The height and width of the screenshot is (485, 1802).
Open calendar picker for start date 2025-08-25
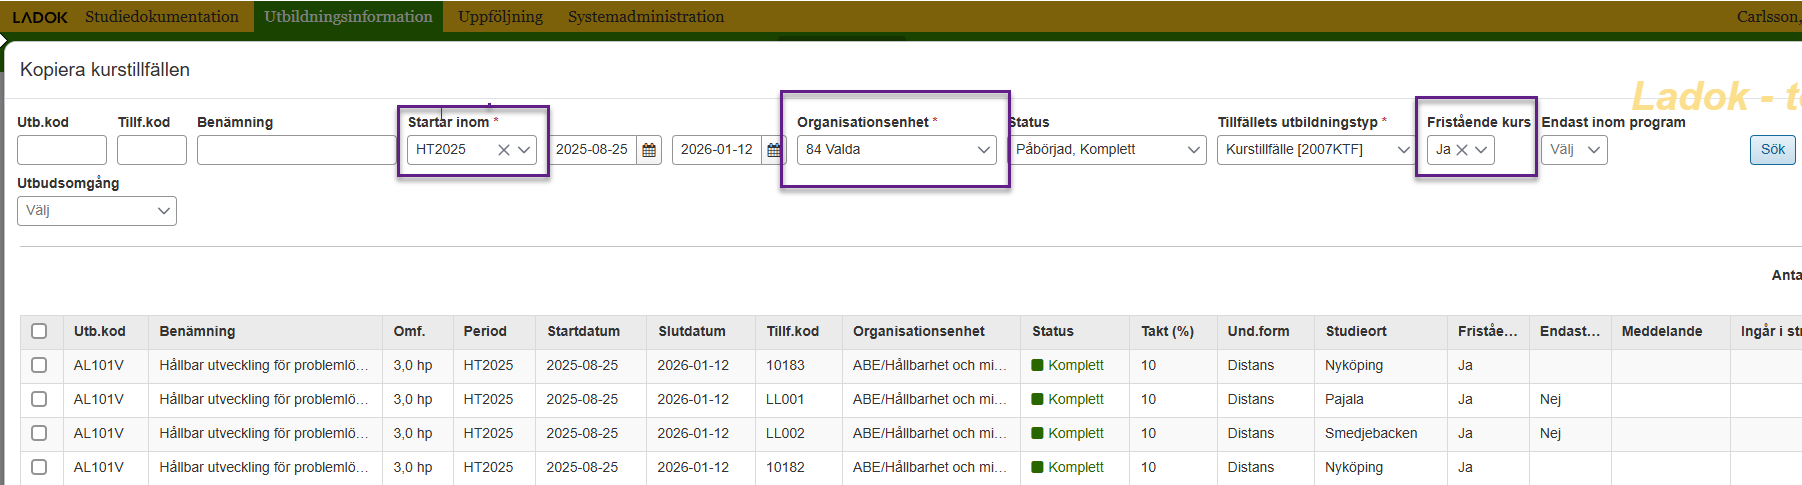pos(649,150)
